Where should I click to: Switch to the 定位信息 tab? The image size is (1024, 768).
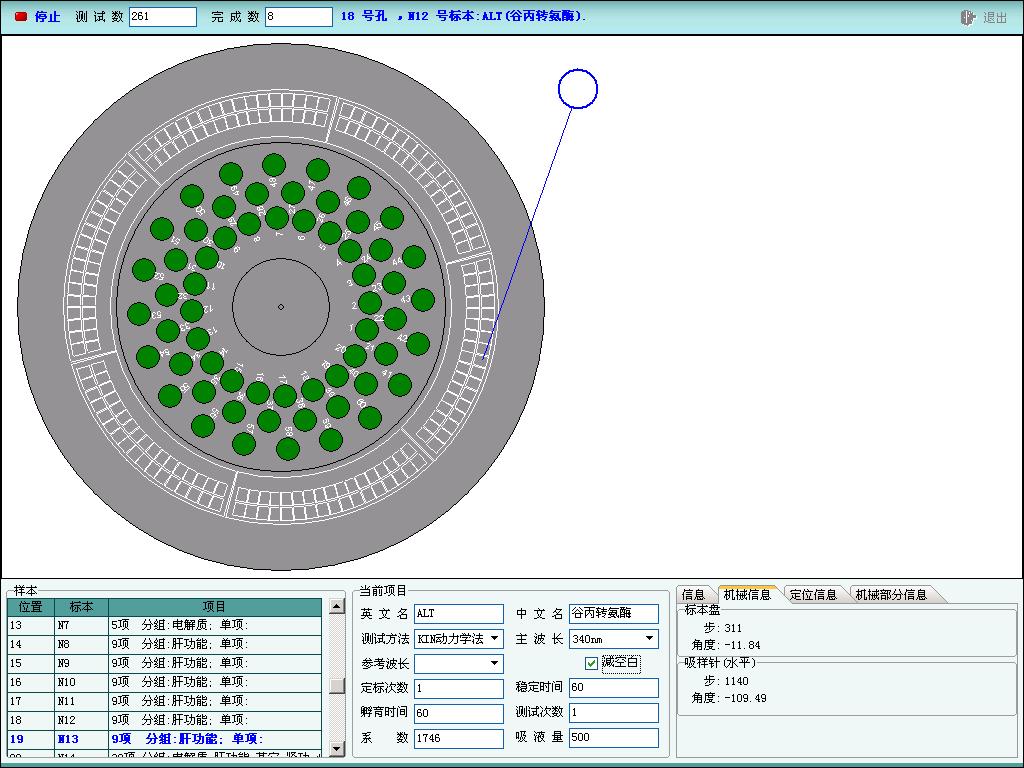[813, 594]
